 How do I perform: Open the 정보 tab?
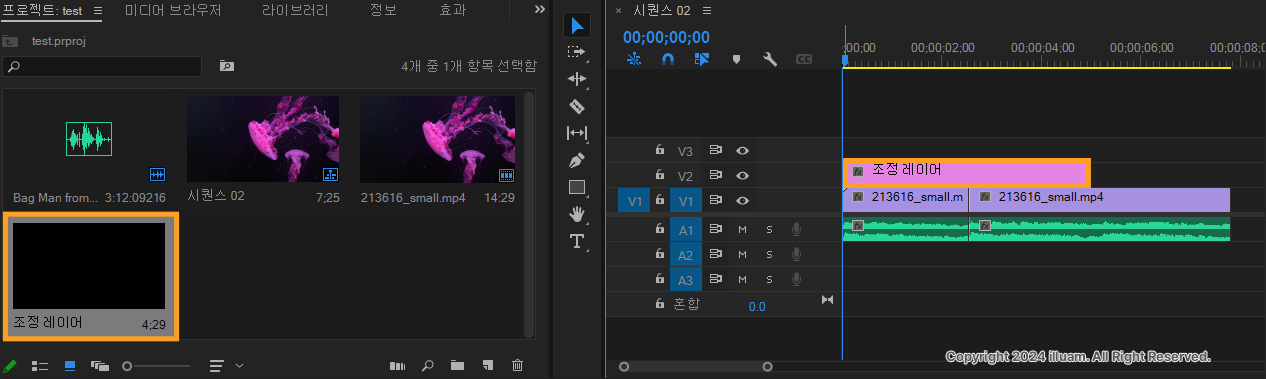pyautogui.click(x=384, y=10)
